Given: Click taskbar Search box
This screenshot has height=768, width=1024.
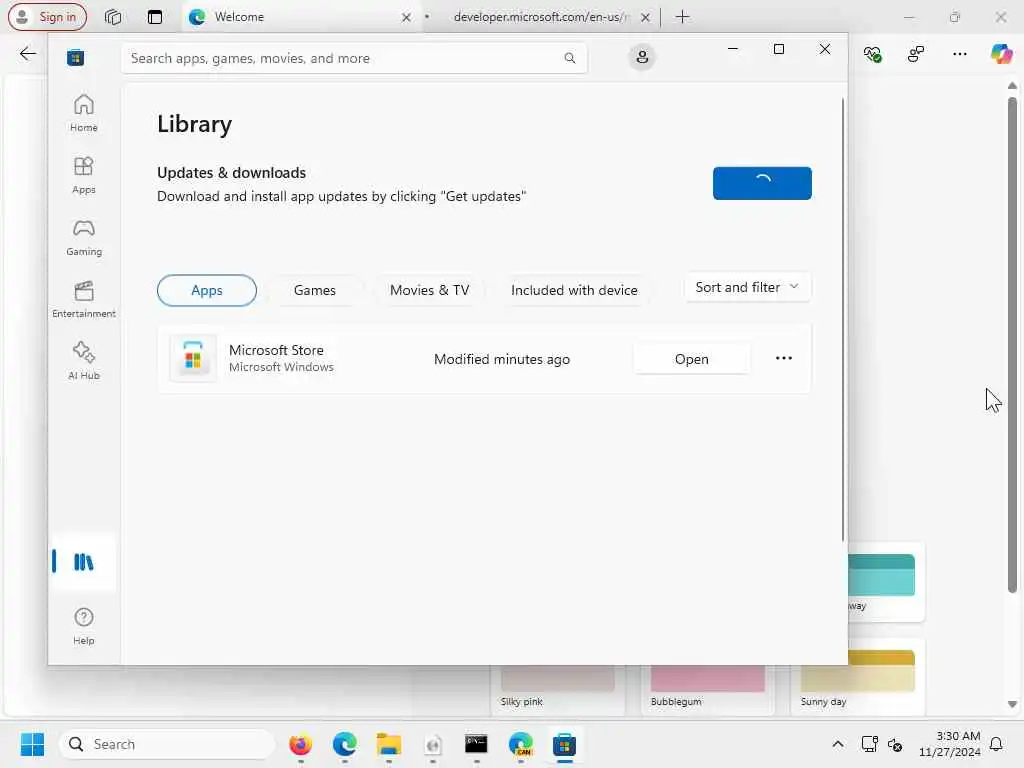Looking at the screenshot, I should (167, 744).
